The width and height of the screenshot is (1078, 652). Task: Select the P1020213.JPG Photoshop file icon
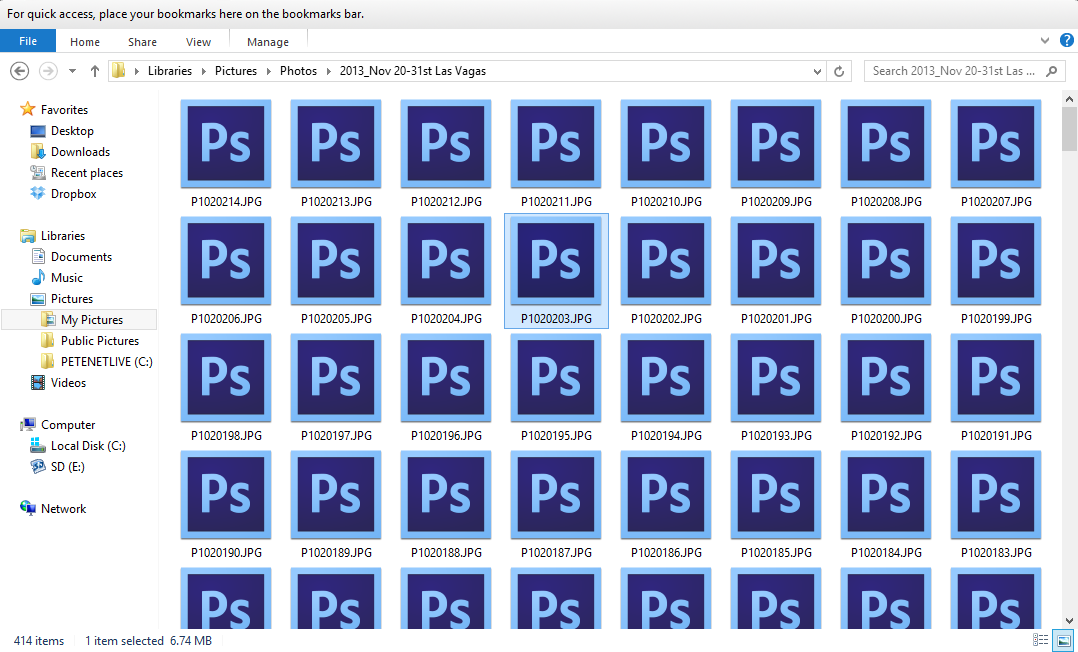click(x=336, y=144)
